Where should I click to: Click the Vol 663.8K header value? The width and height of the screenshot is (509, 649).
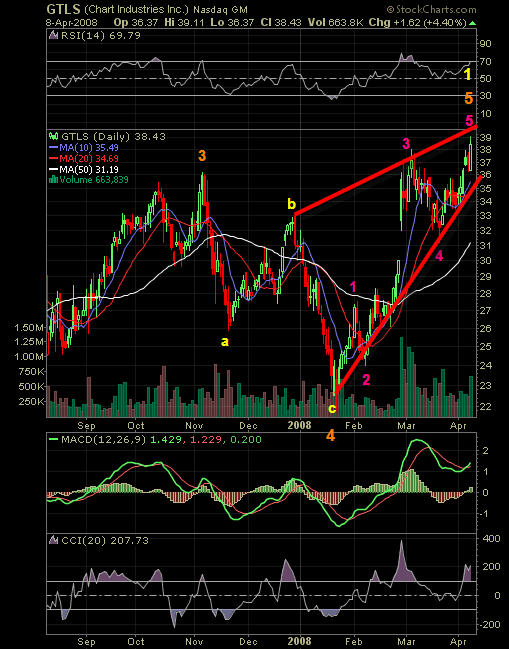(x=335, y=22)
